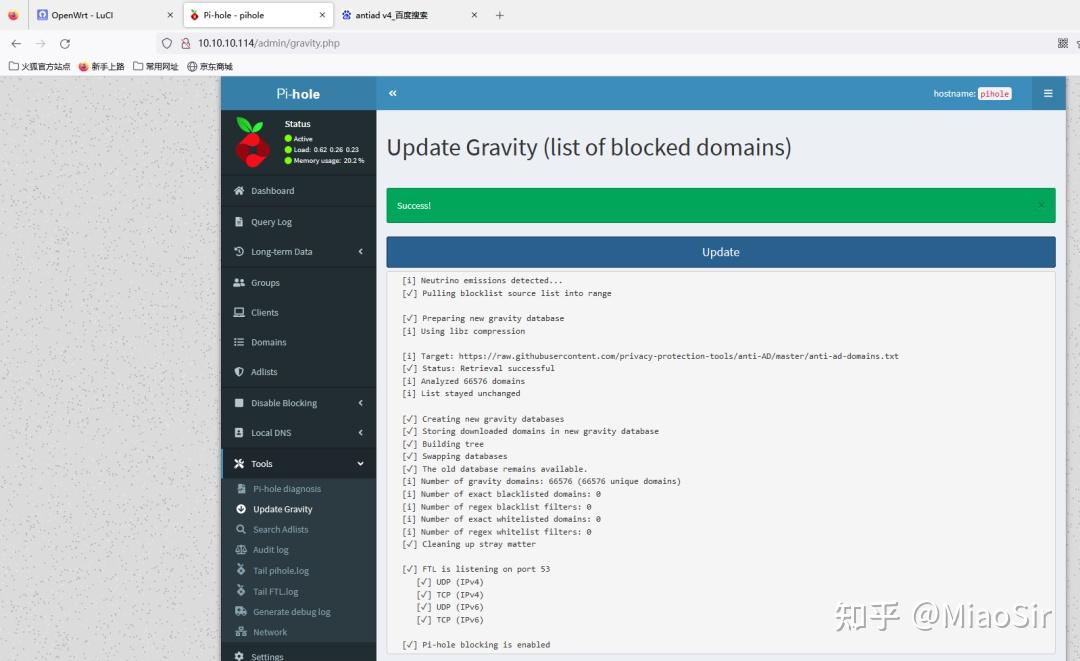Open Network using the topology icon

243,631
